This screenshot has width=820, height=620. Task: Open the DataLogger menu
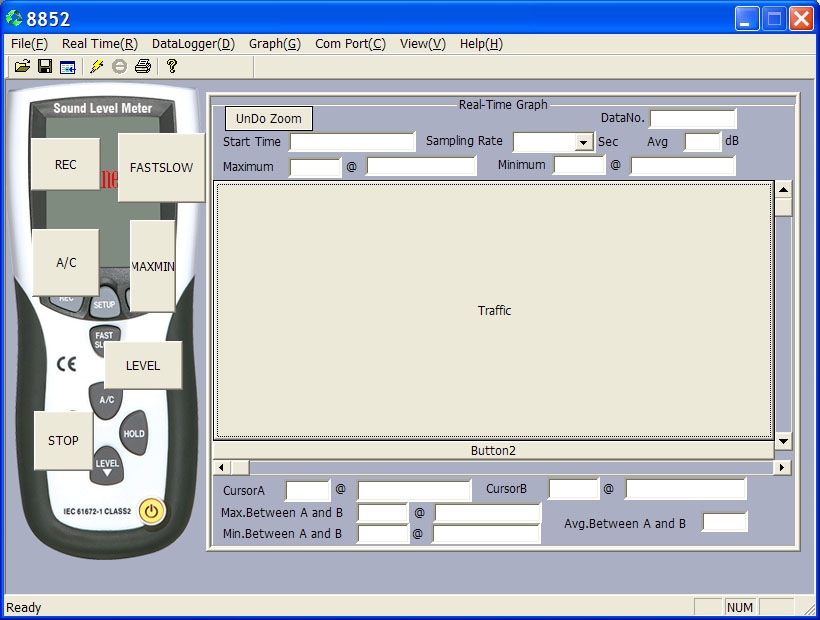coord(193,43)
